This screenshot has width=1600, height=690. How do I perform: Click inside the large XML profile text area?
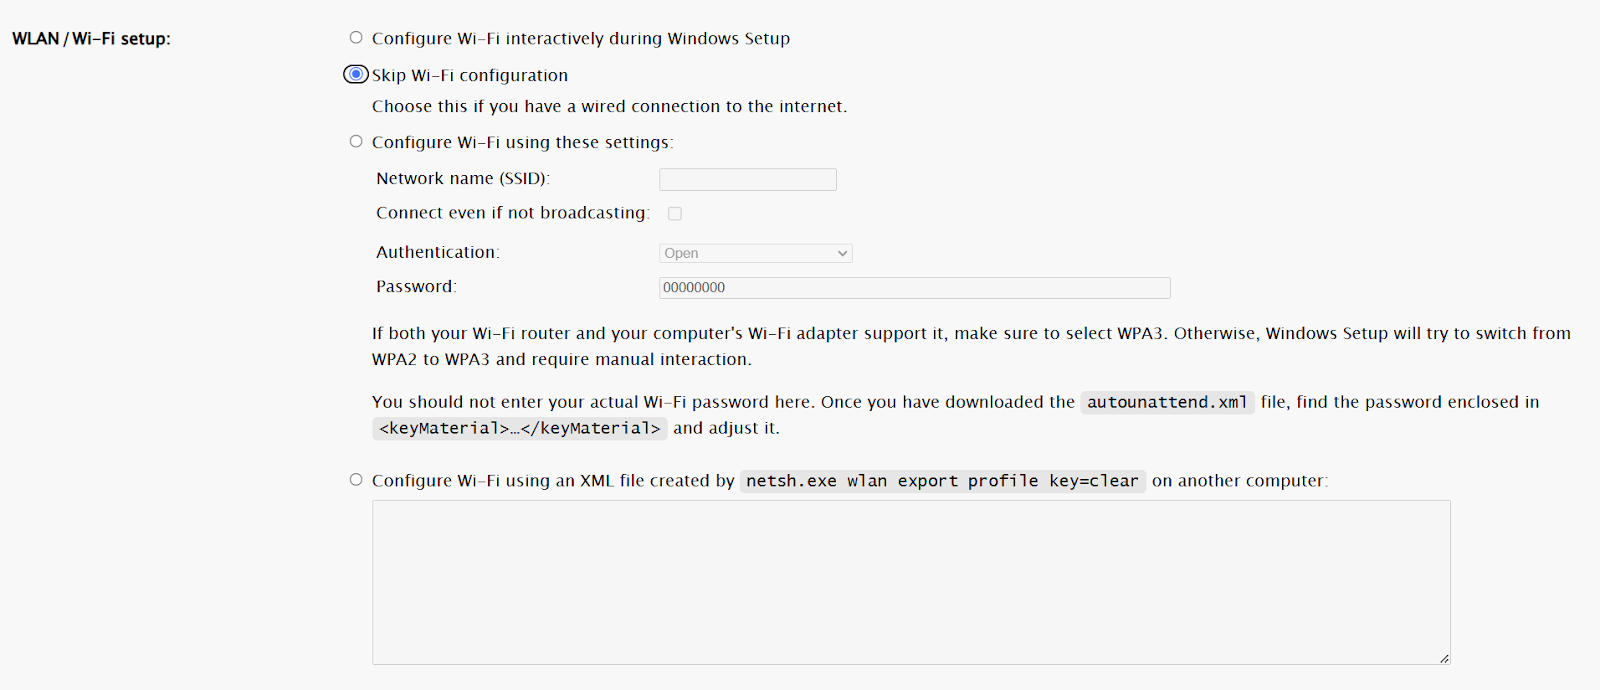pos(910,582)
